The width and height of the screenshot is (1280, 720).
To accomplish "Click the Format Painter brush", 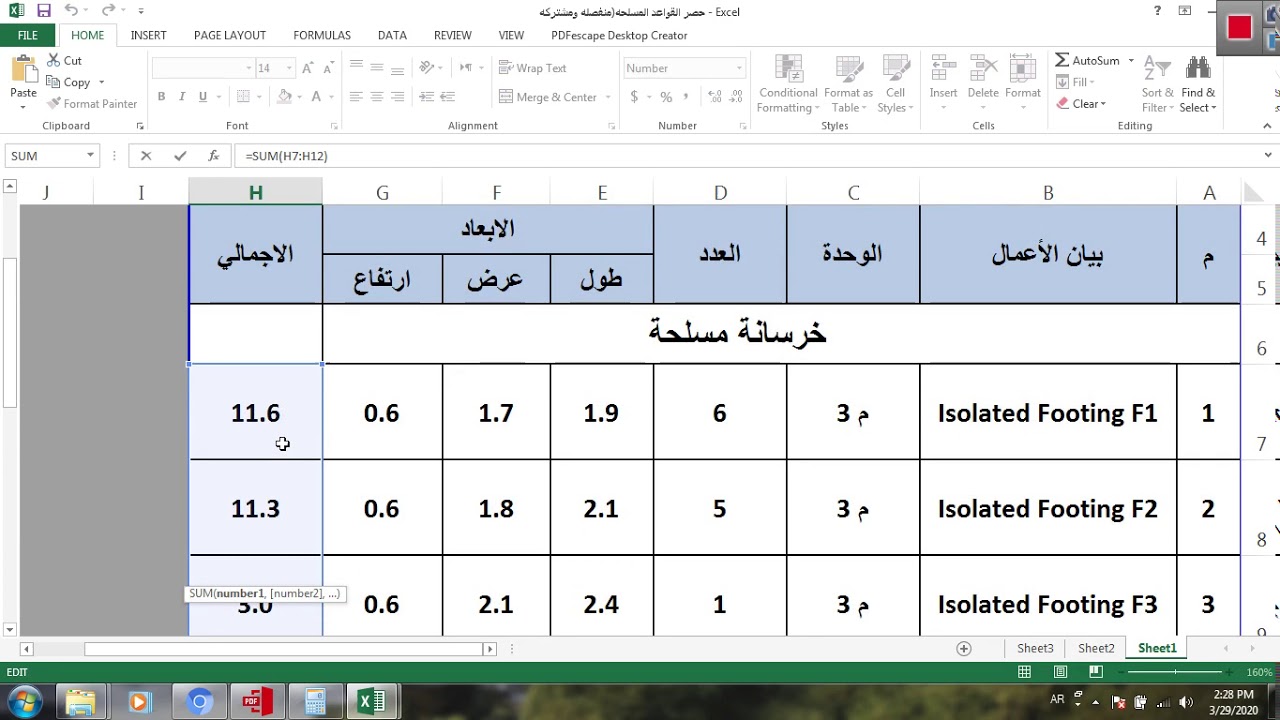I will pyautogui.click(x=53, y=104).
